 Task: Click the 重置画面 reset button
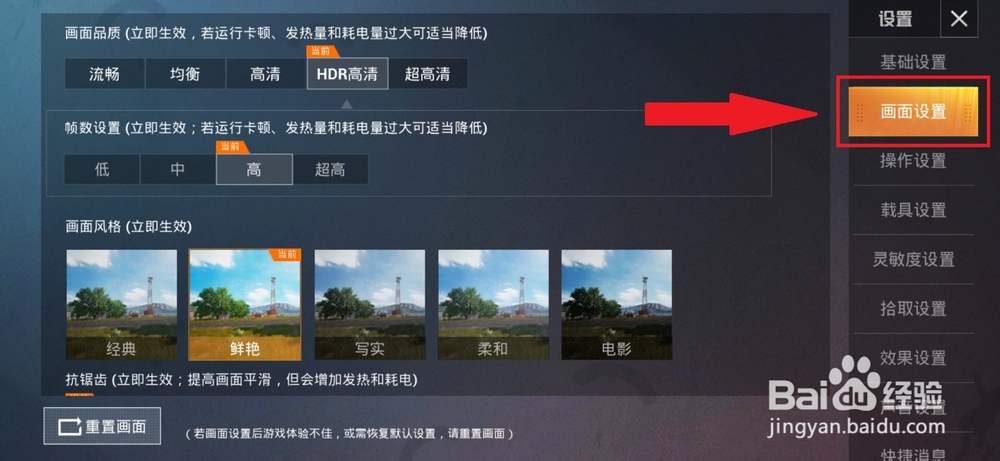[x=102, y=426]
